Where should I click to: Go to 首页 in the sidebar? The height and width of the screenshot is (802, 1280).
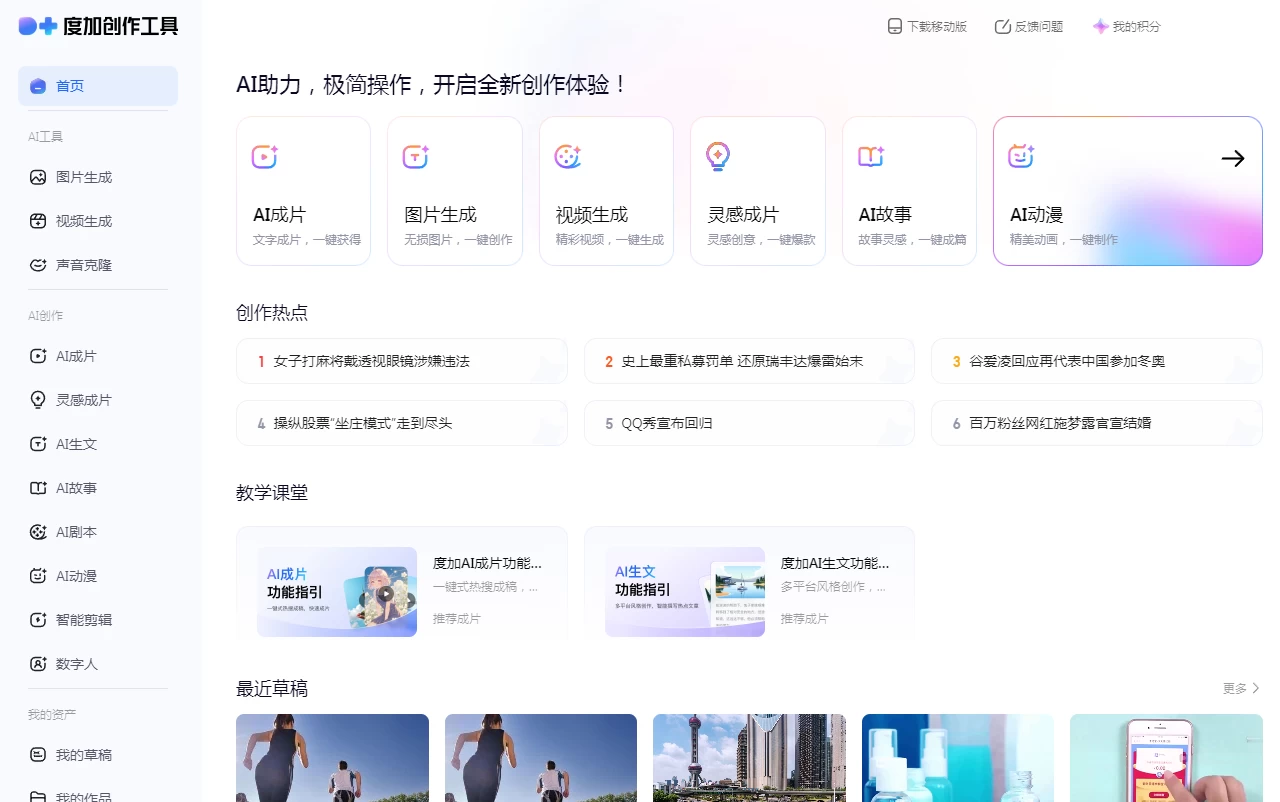70,86
